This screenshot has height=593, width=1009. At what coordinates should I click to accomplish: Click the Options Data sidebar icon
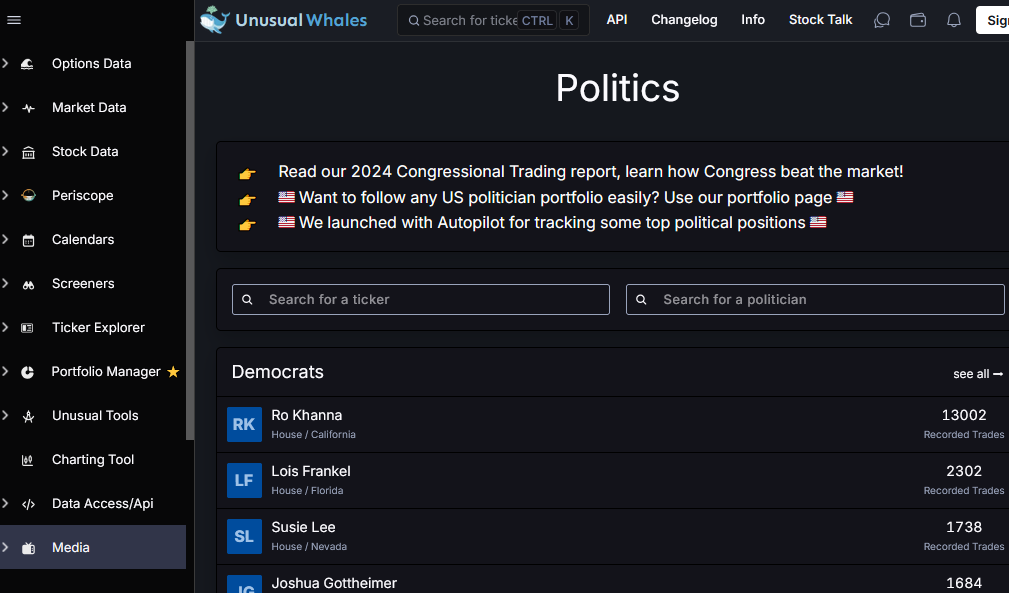28,64
